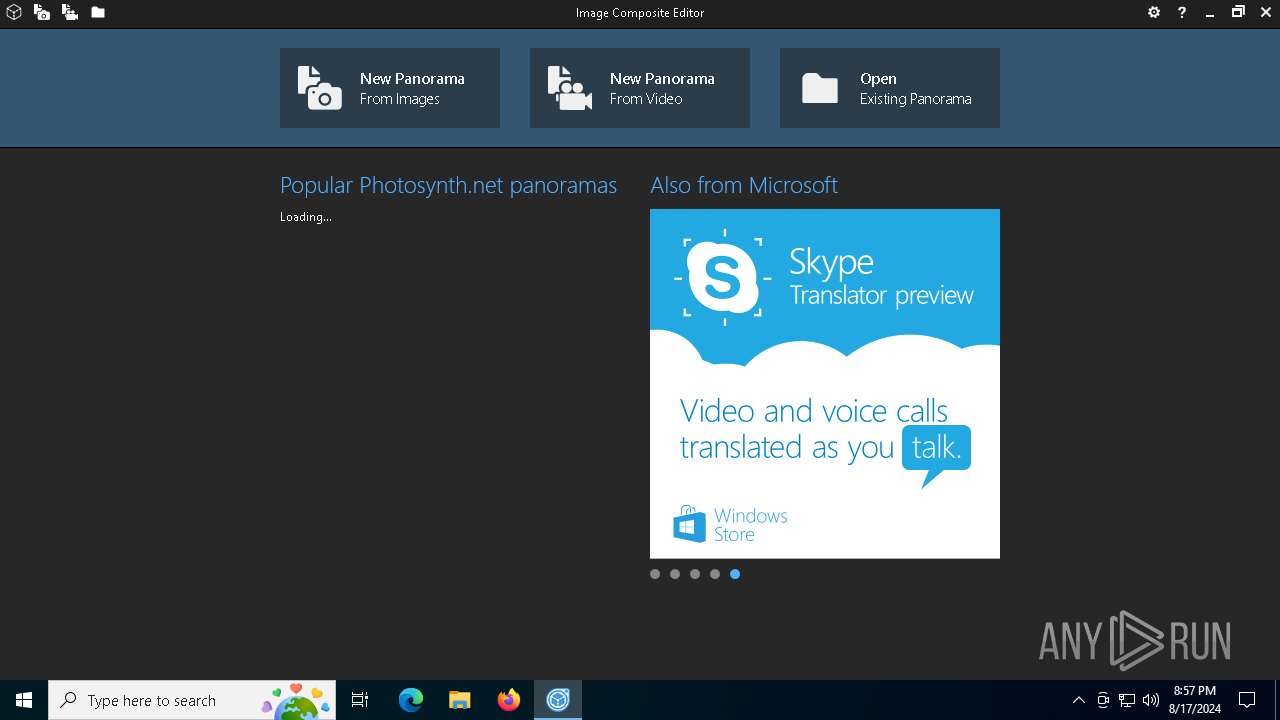Click the open panorama folder titlebar icon

point(98,13)
